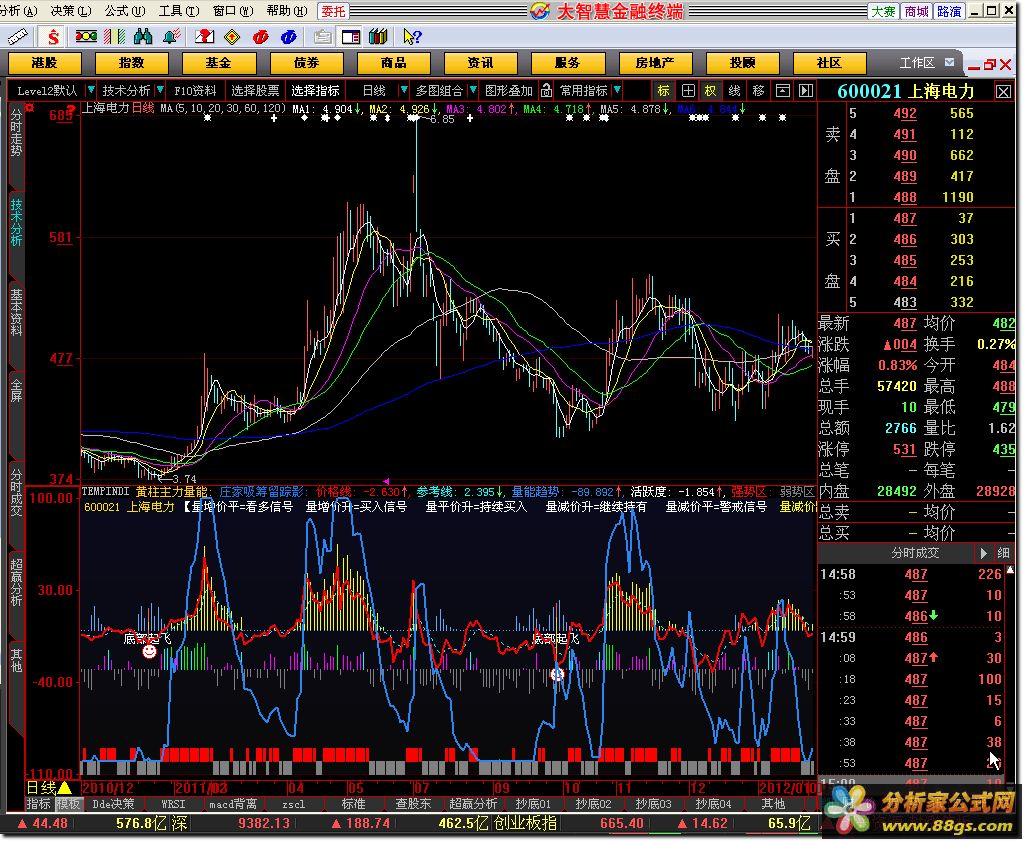Toggle the 细 detail button
Viewport: 1024px width, 841px height.
(x=1002, y=553)
